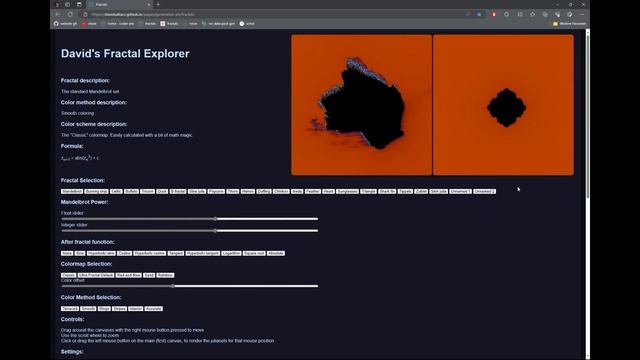Set after-fractal function to None

click(67, 253)
